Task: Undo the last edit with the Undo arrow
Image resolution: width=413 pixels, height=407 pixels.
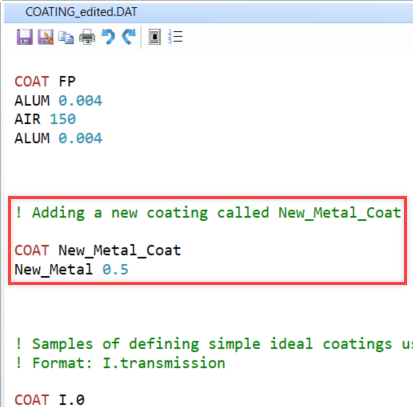Action: (108, 37)
